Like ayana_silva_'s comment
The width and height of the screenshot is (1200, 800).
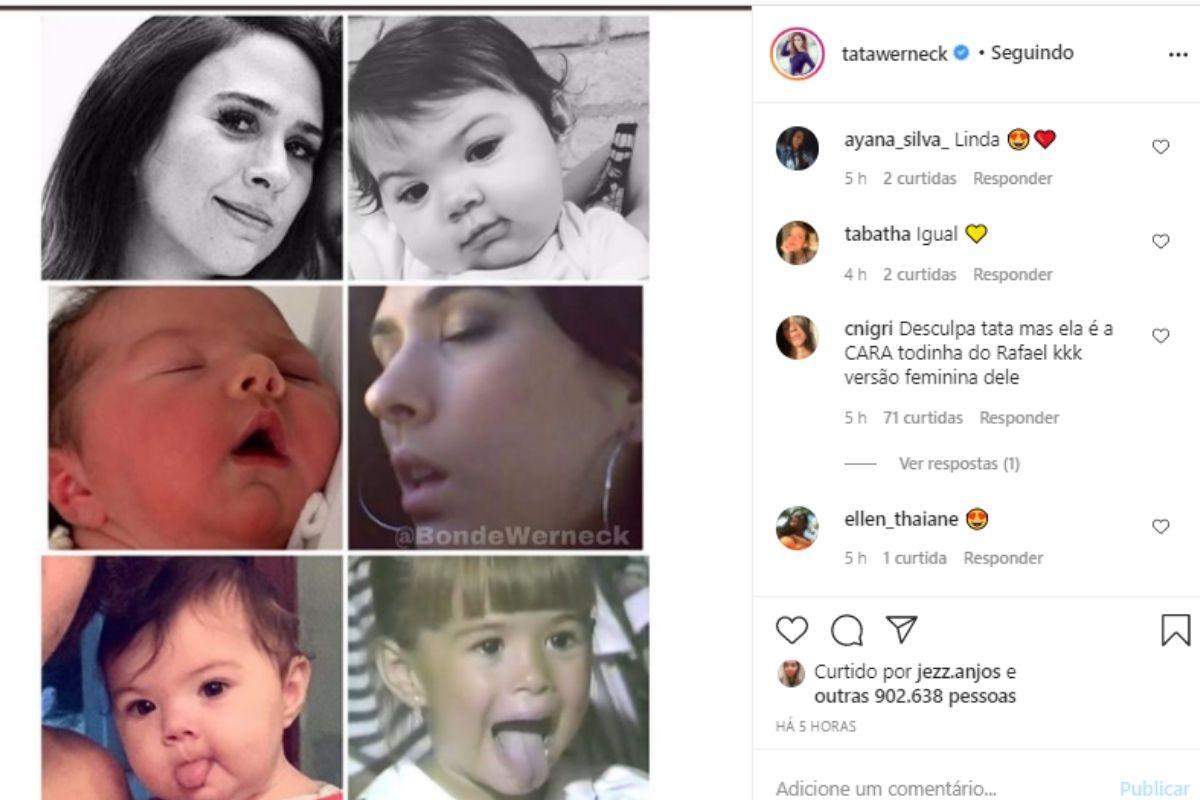pos(1161,147)
